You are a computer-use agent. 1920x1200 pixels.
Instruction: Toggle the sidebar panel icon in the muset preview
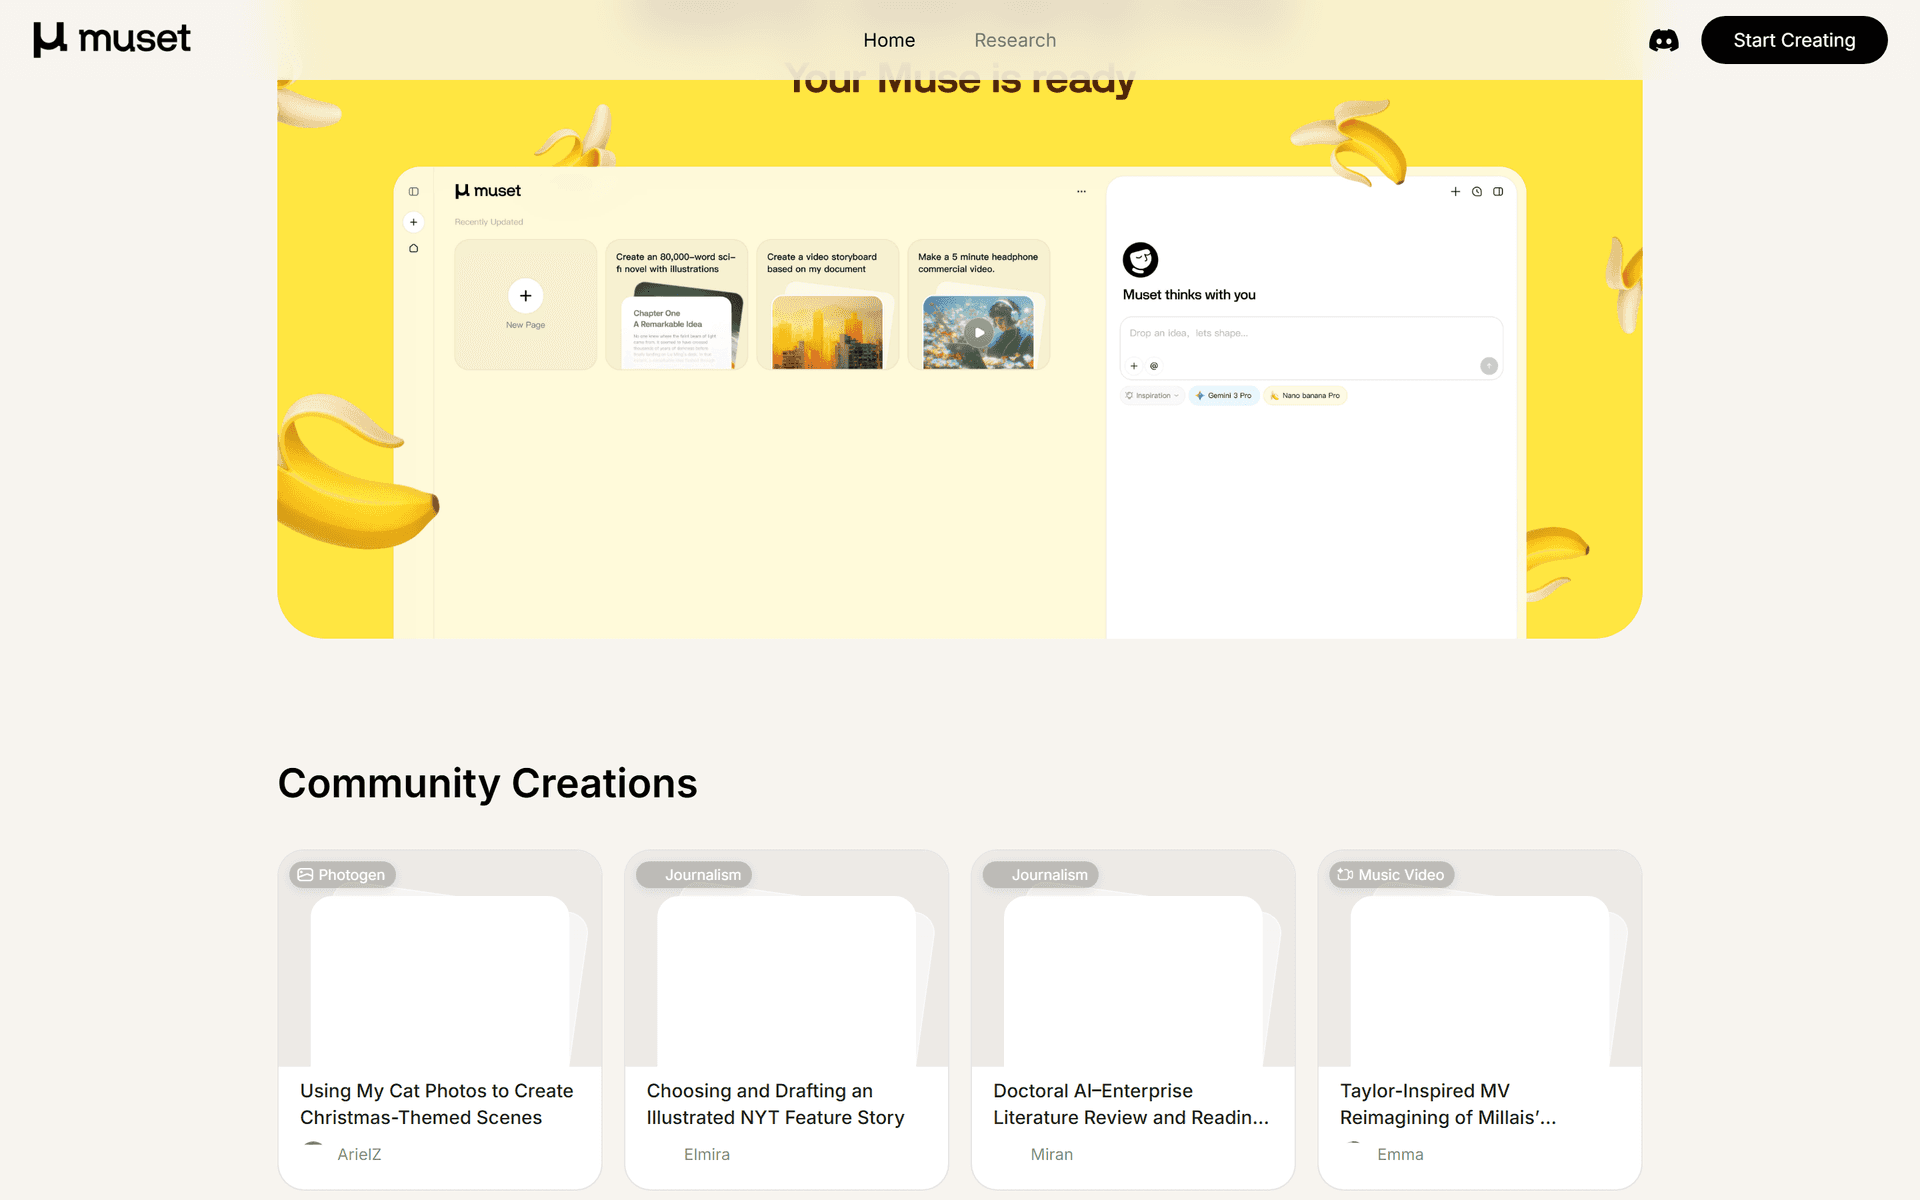point(414,191)
